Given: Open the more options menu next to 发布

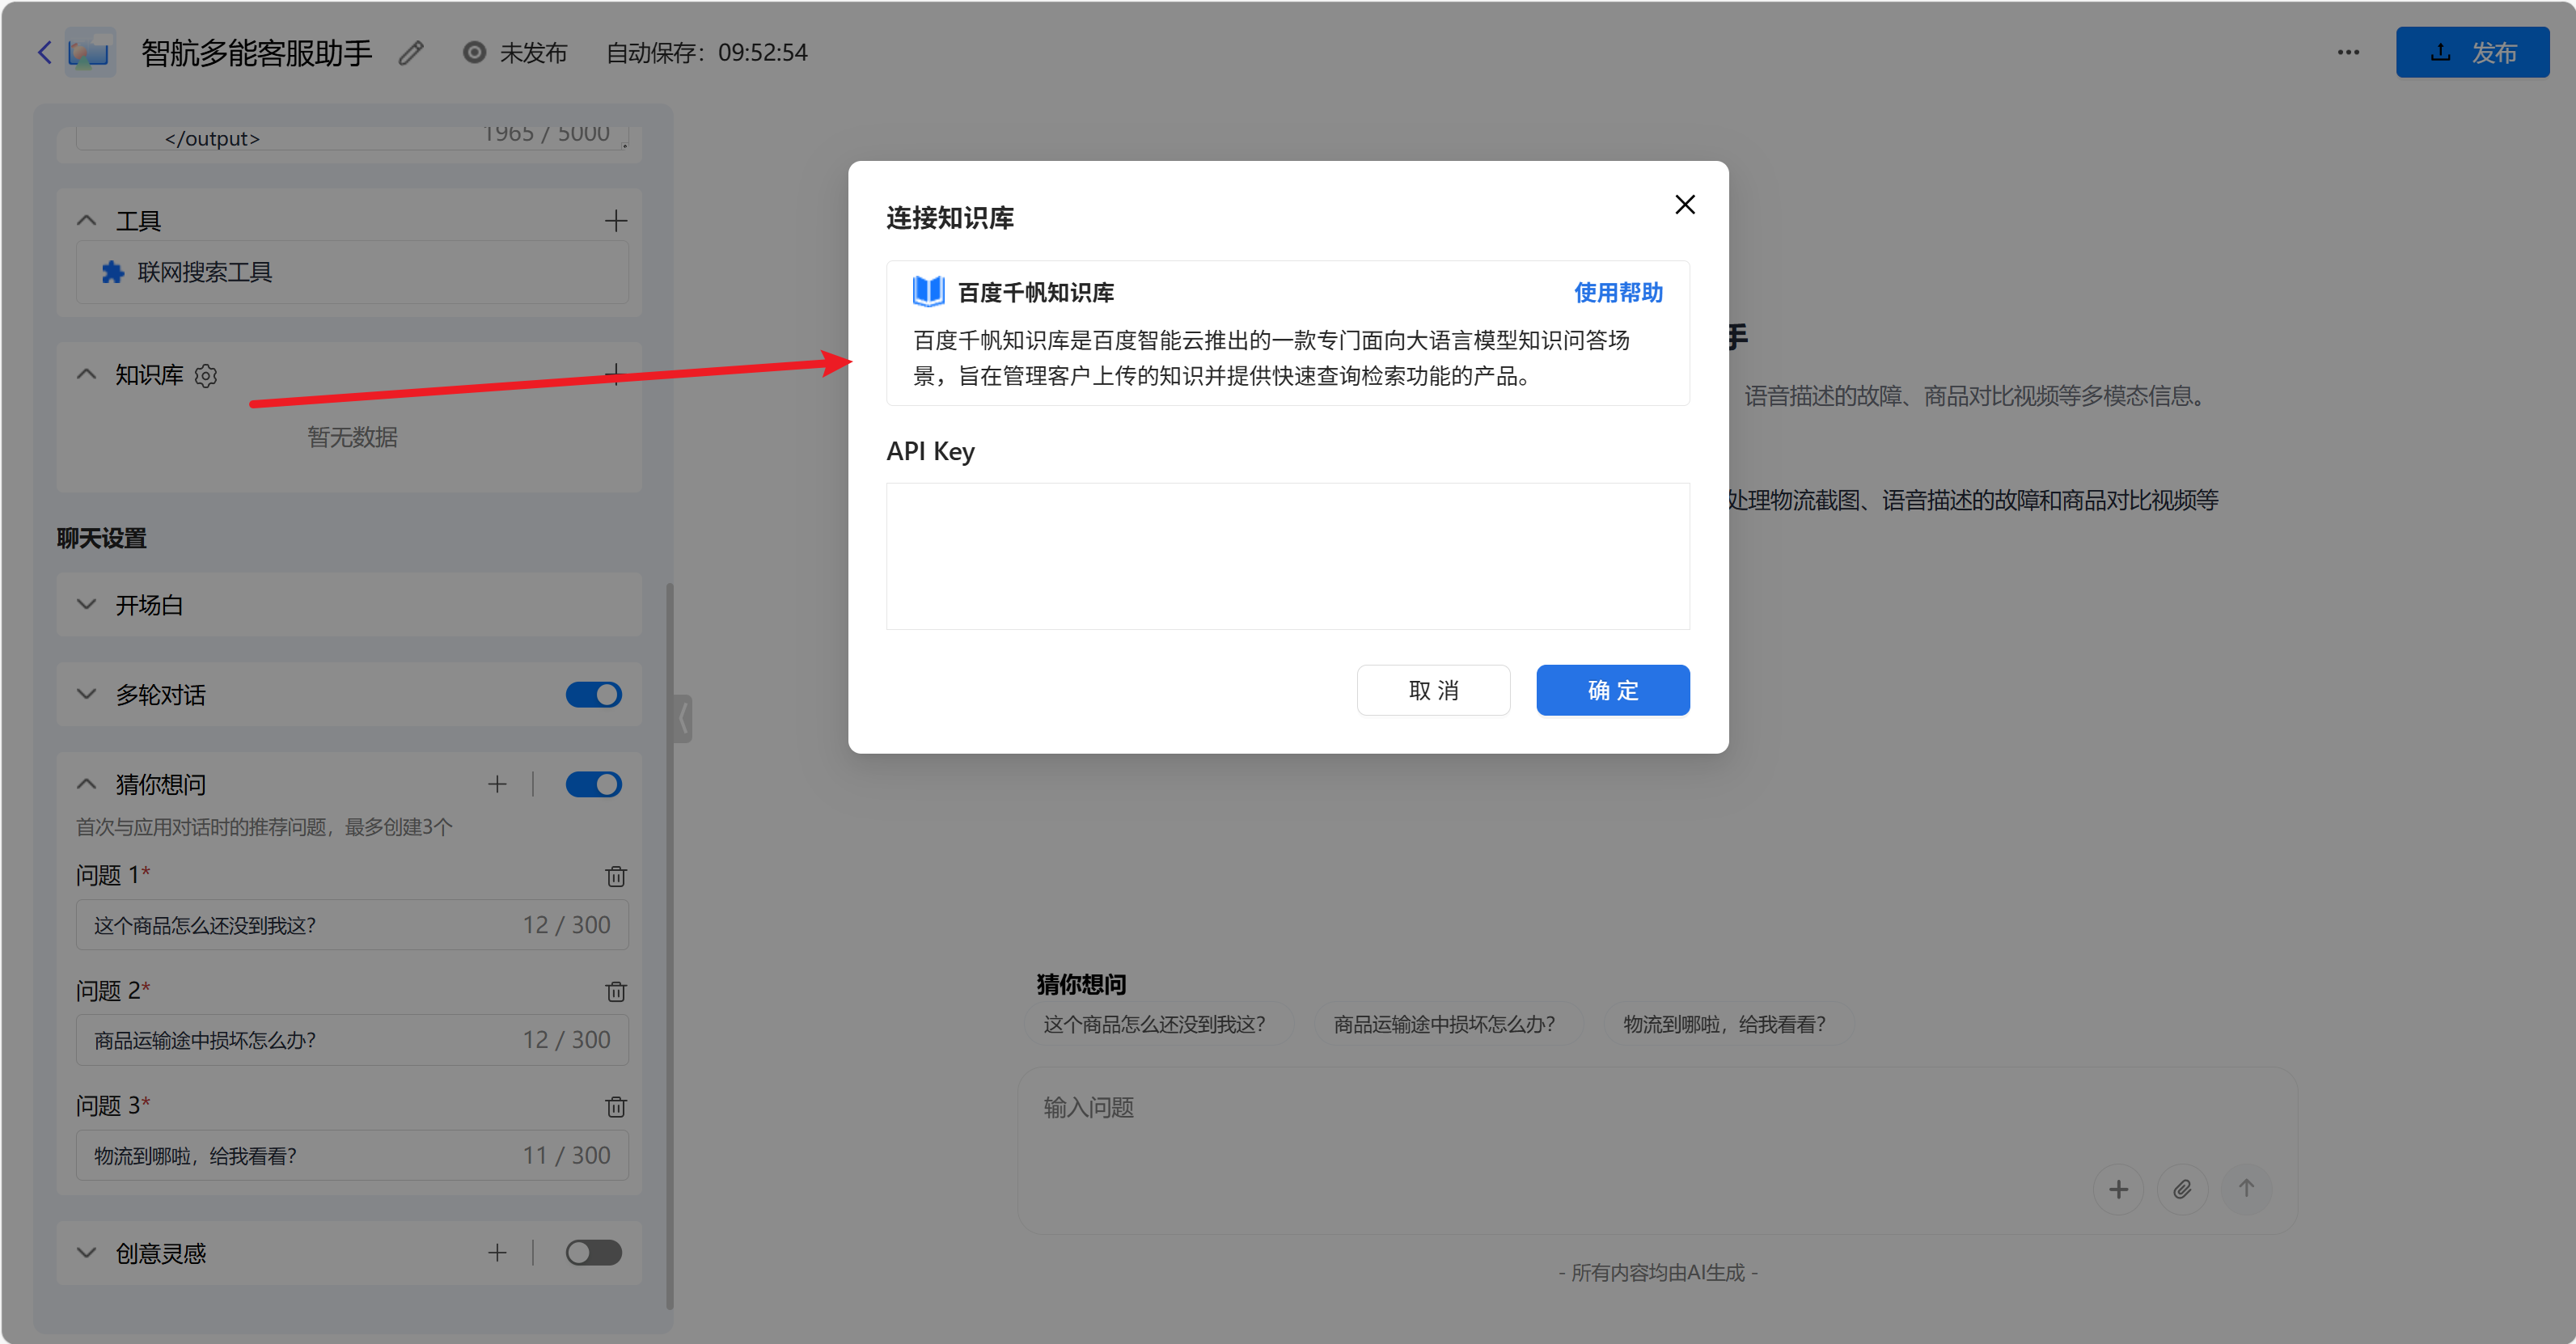Looking at the screenshot, I should (2348, 52).
